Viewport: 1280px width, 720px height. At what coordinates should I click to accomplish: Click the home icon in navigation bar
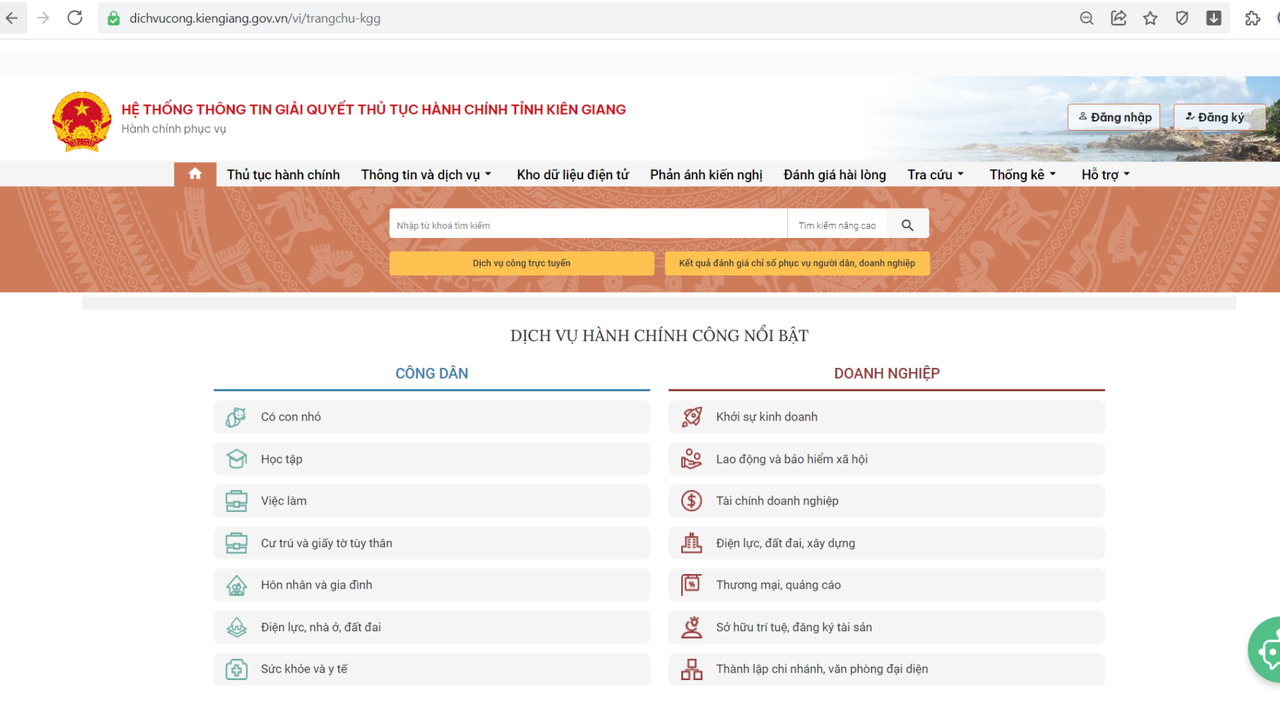pyautogui.click(x=195, y=174)
